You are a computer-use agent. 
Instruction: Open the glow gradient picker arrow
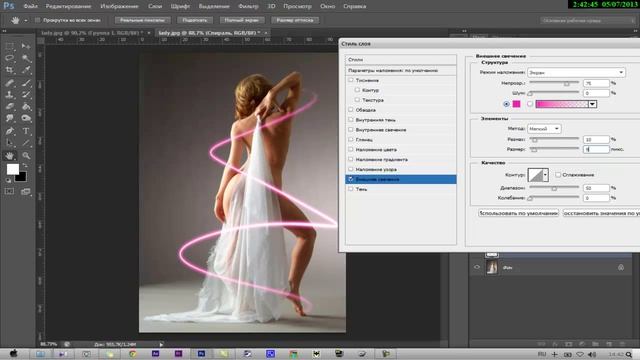tap(592, 104)
